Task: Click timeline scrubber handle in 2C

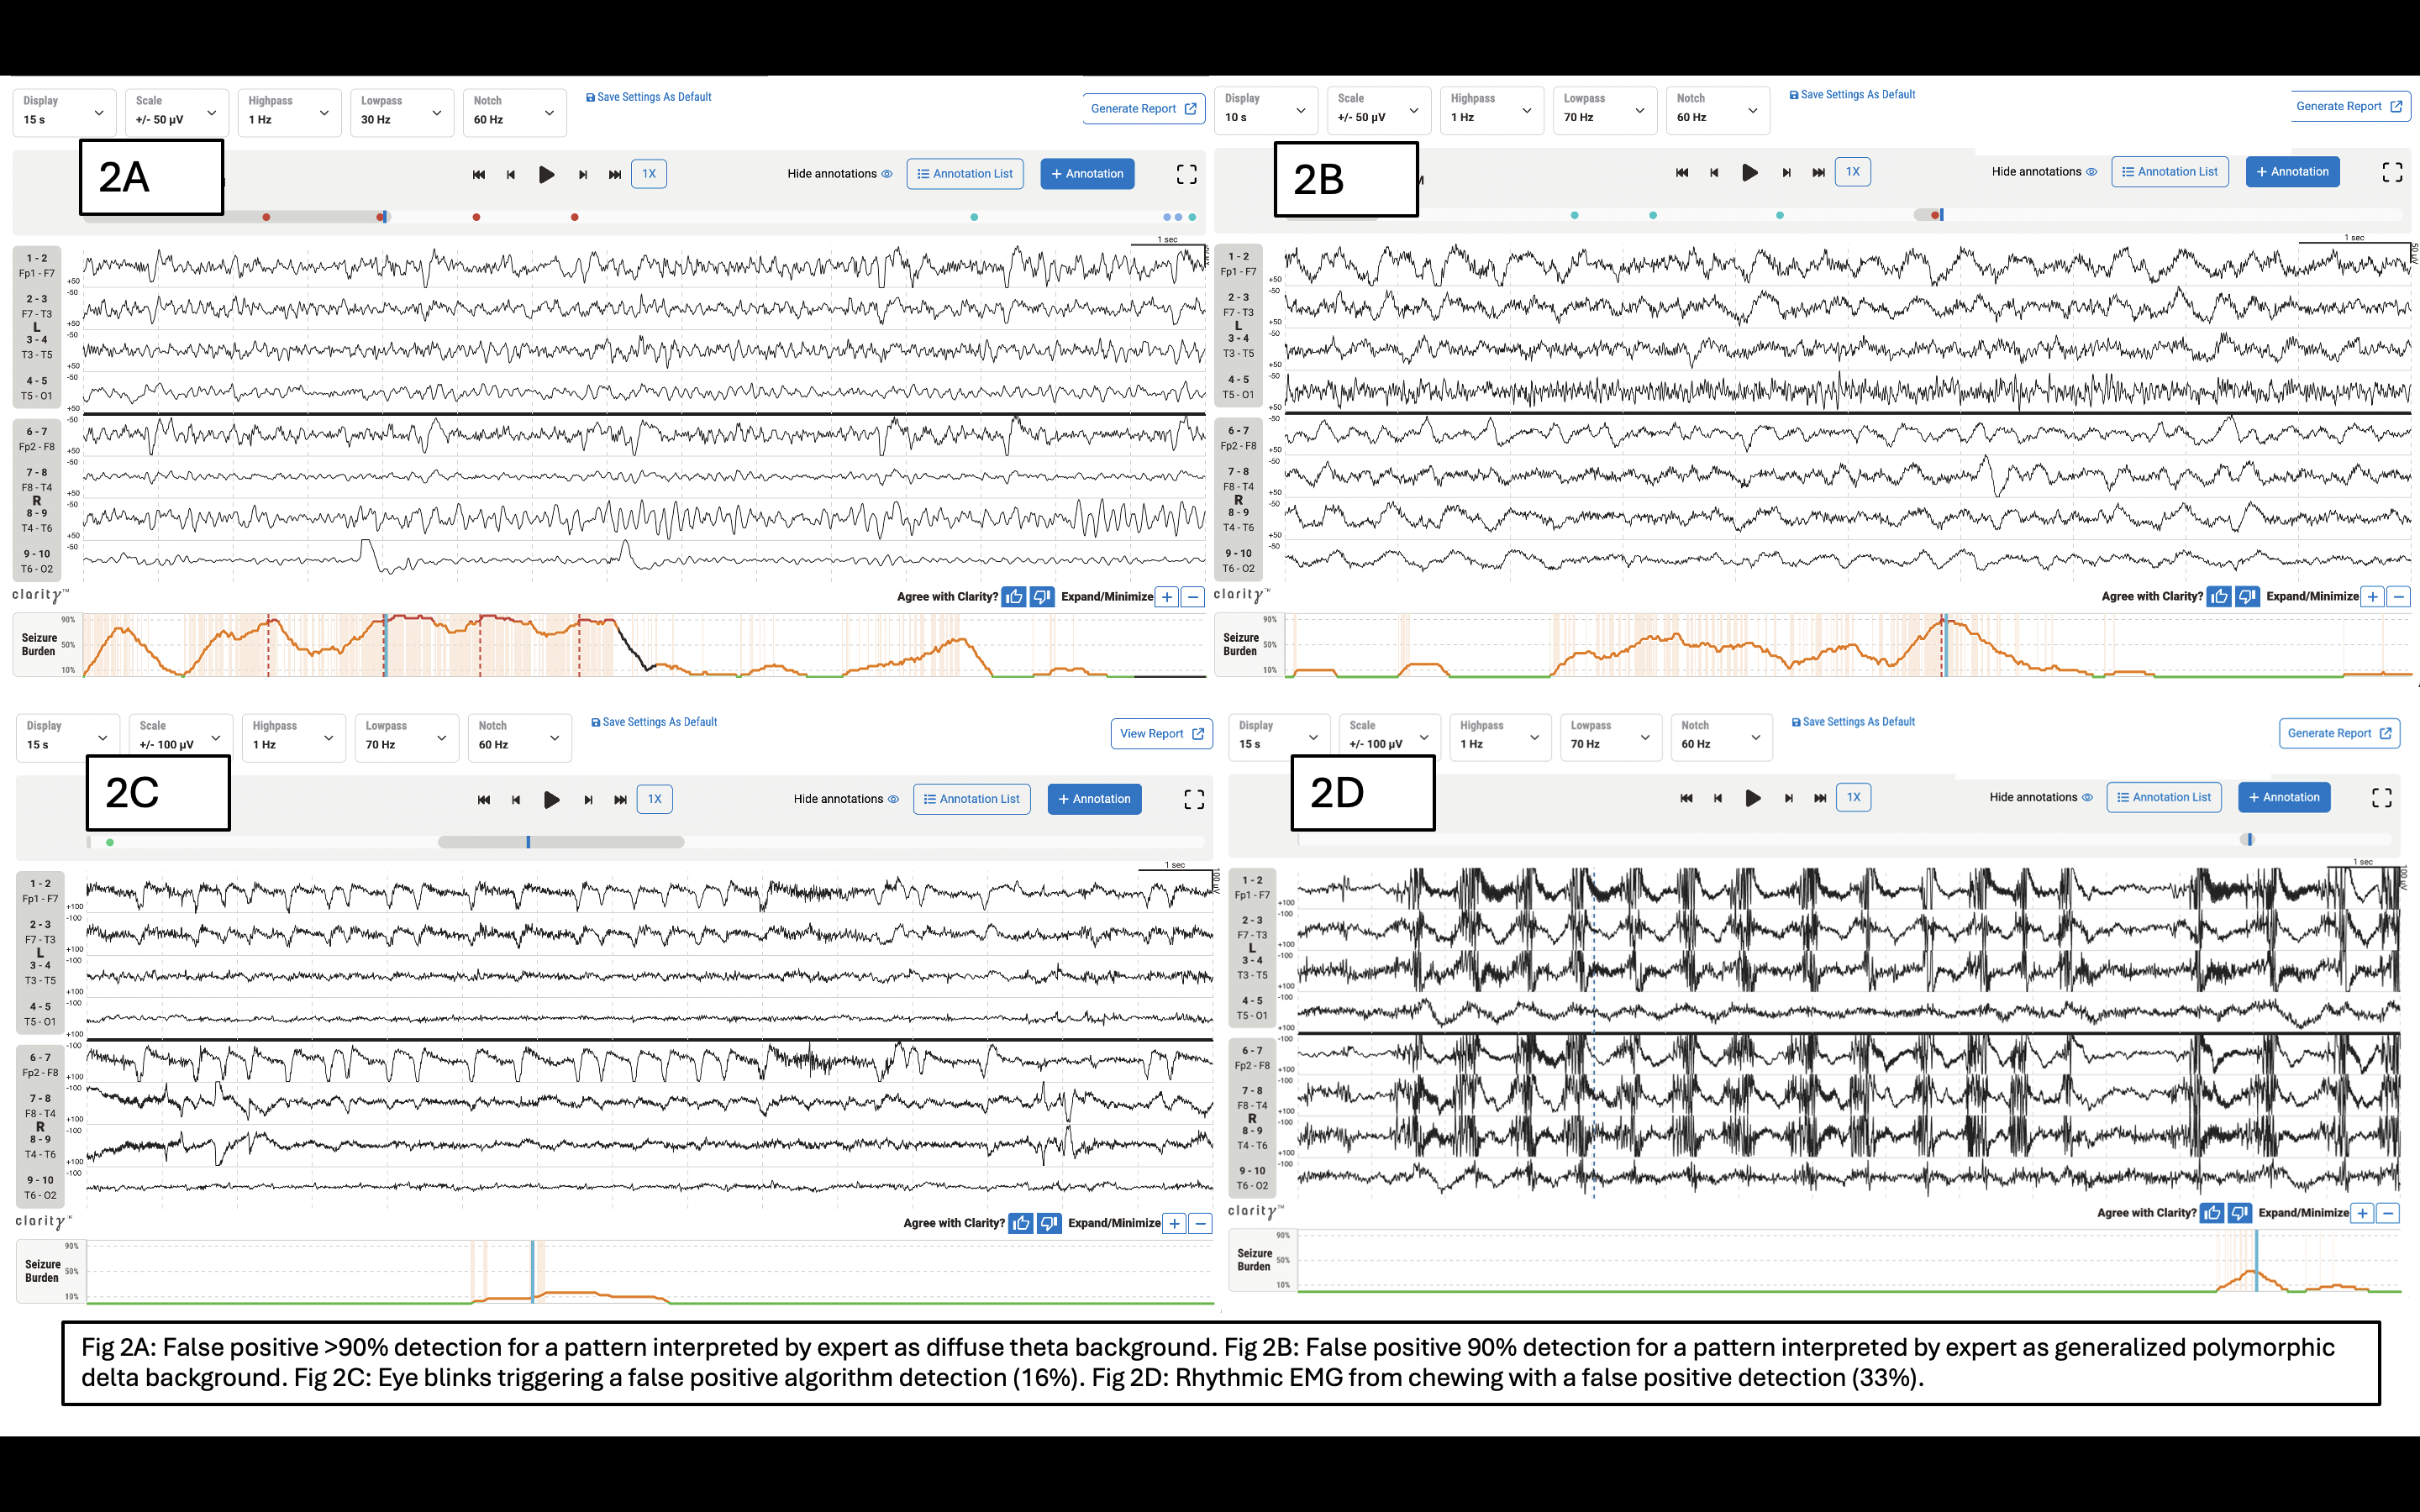Action: 528,842
